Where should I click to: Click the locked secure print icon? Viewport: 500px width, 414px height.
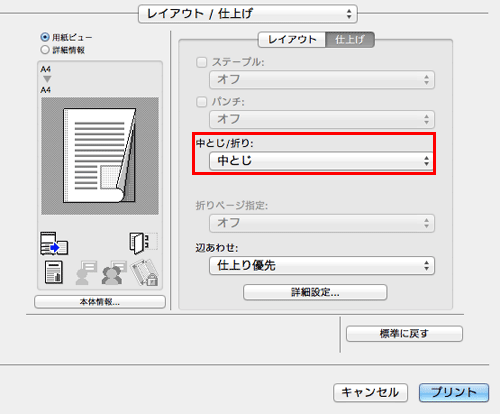[x=145, y=273]
